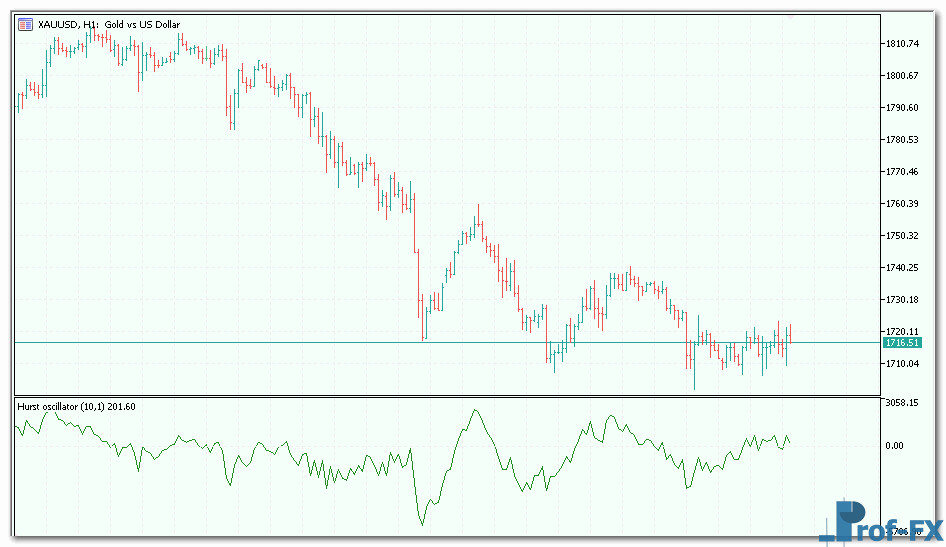
Task: Click the 1800.67 price scale label
Action: click(901, 76)
